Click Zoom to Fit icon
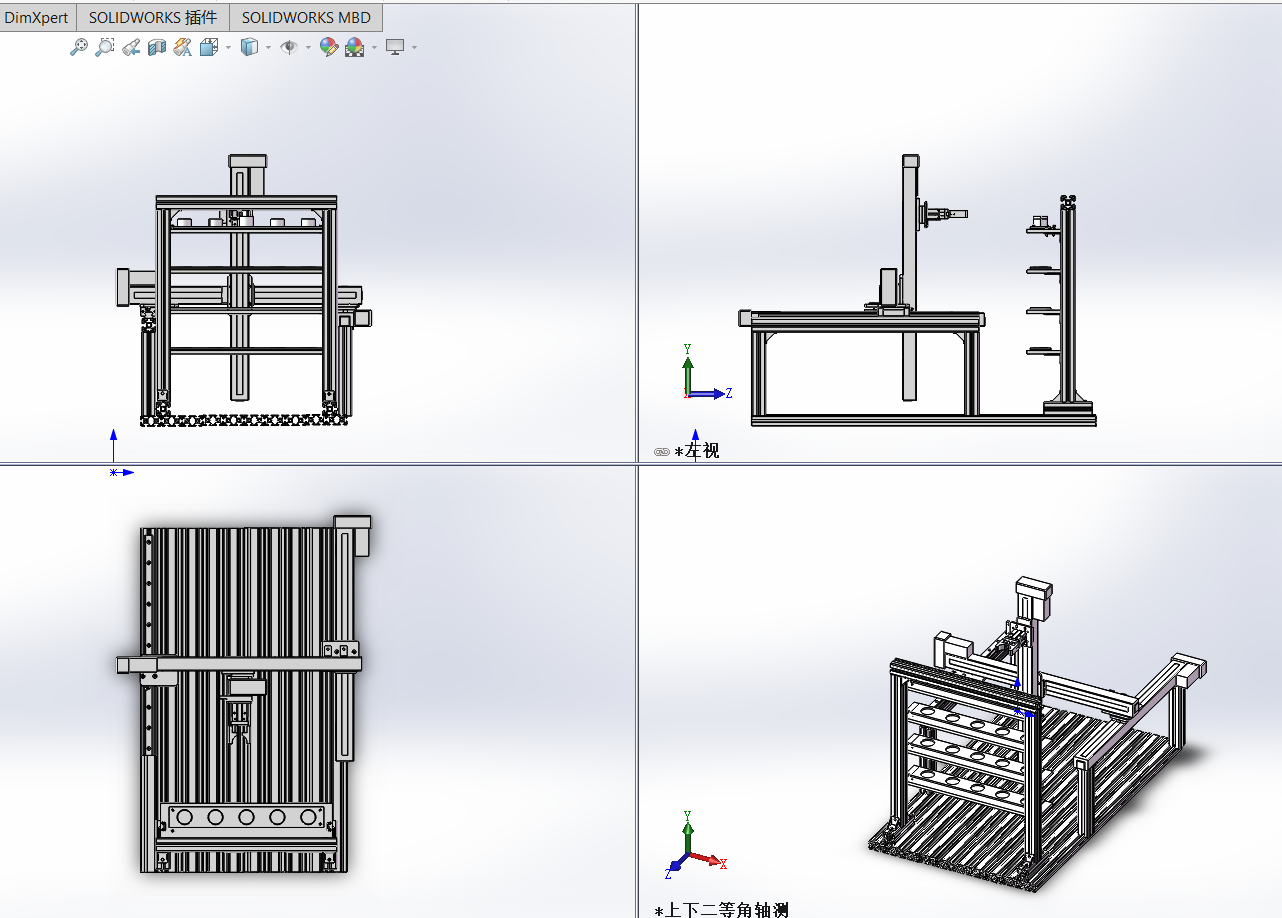The width and height of the screenshot is (1282, 918). click(x=79, y=47)
